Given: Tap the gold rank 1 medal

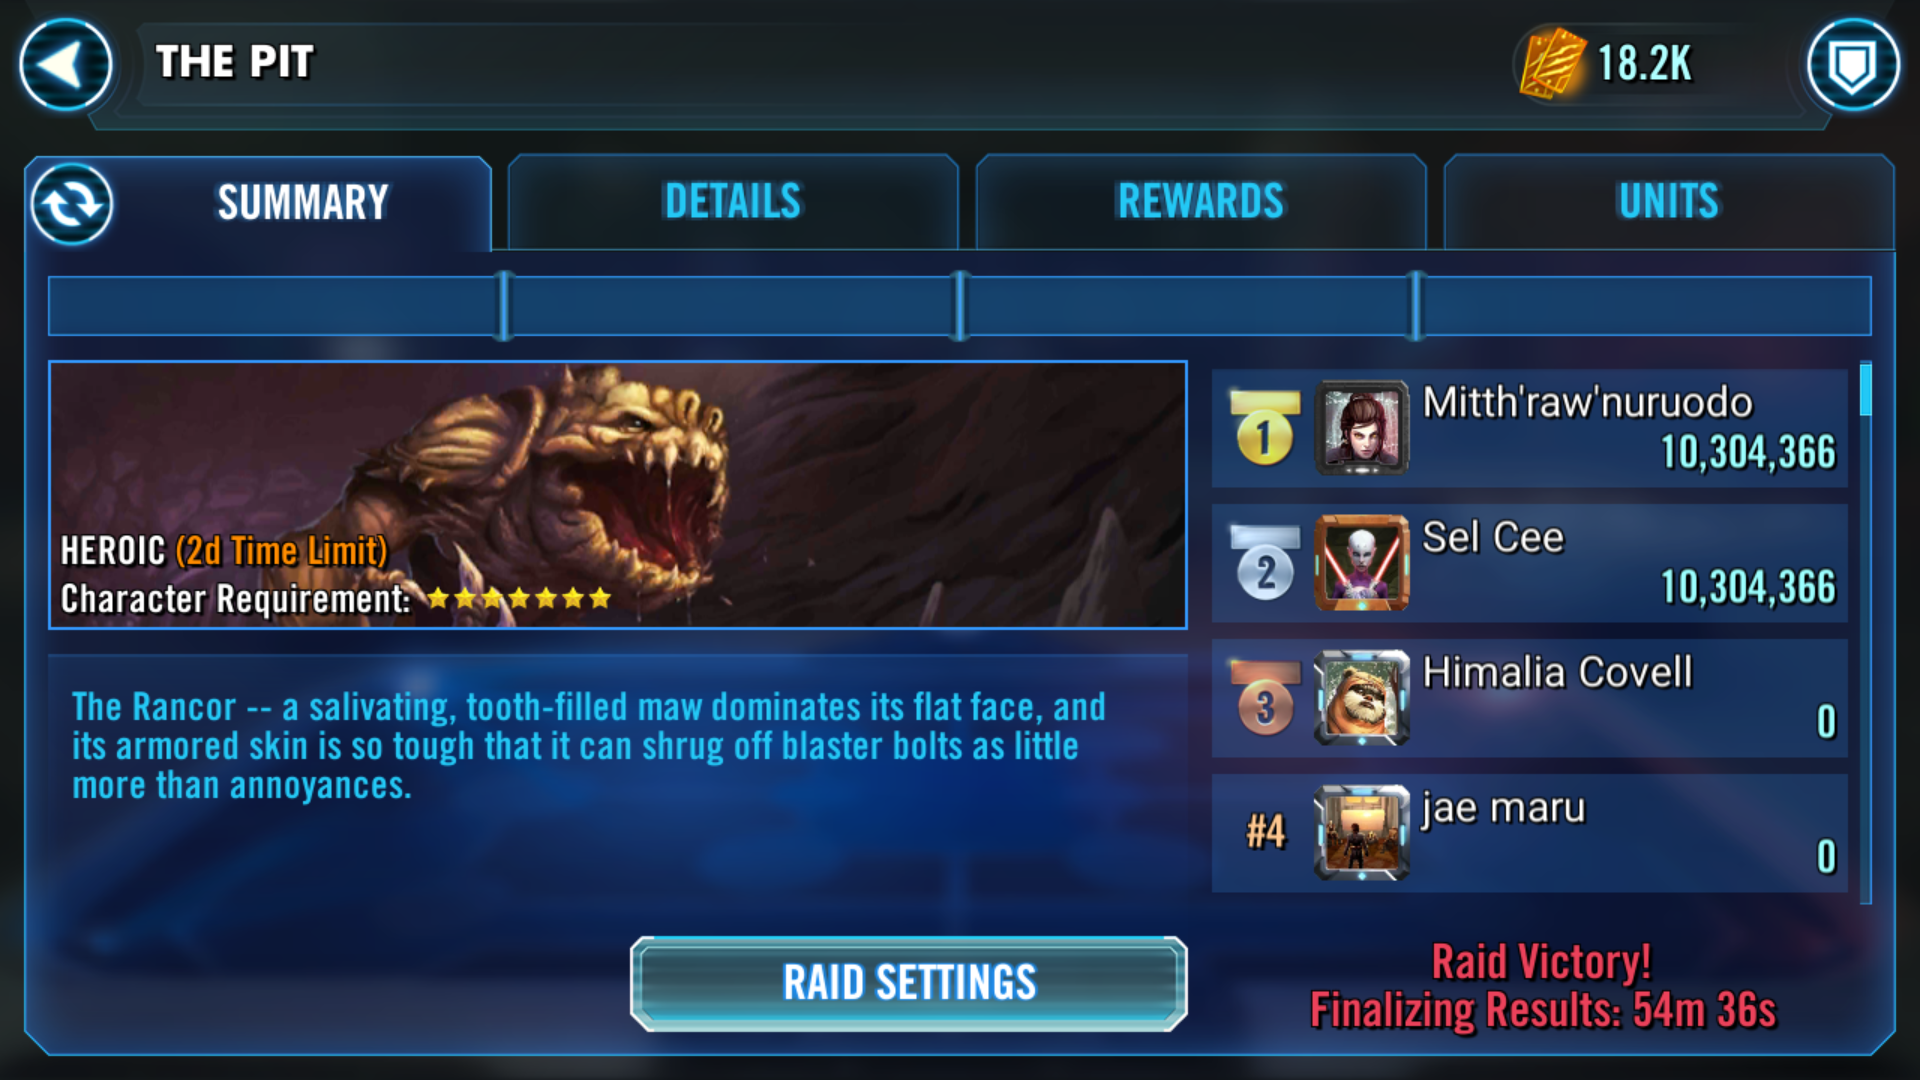Looking at the screenshot, I should tap(1265, 428).
